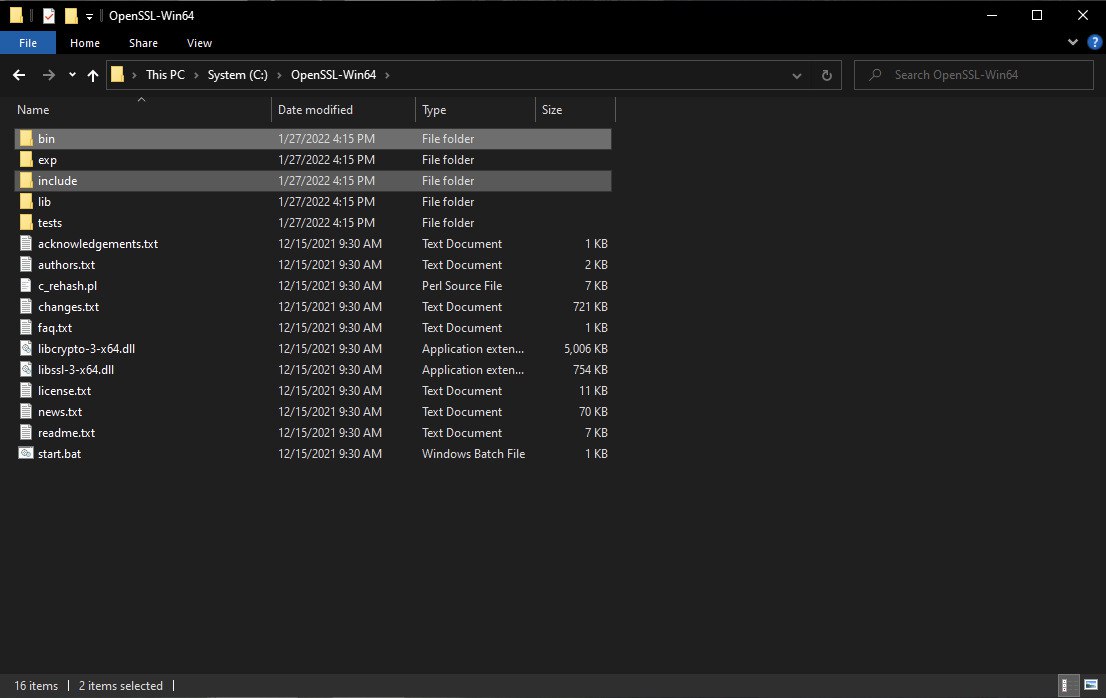Select the c_rehash.pl file name

point(68,286)
